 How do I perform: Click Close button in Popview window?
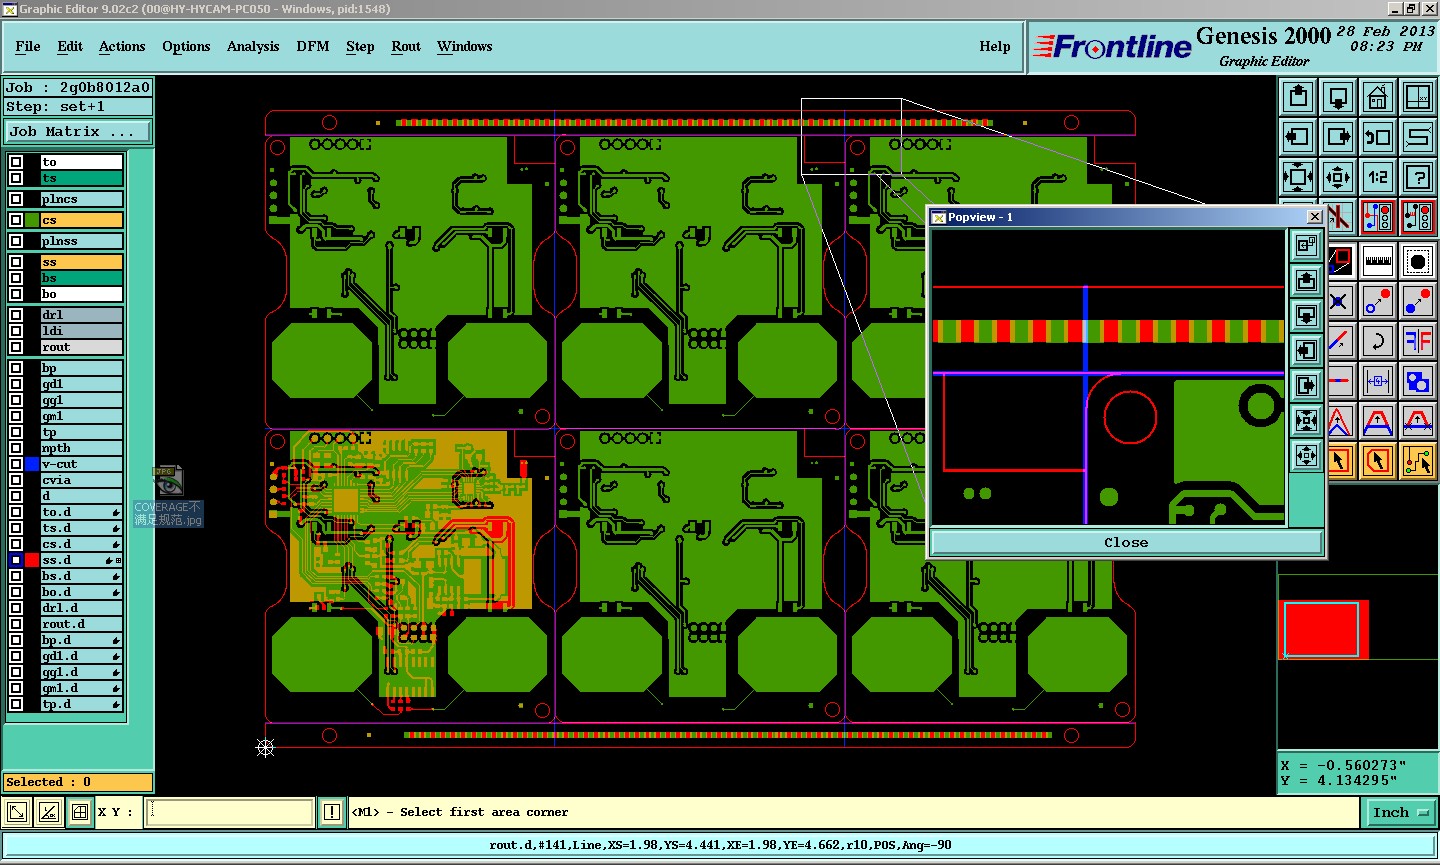point(1126,542)
